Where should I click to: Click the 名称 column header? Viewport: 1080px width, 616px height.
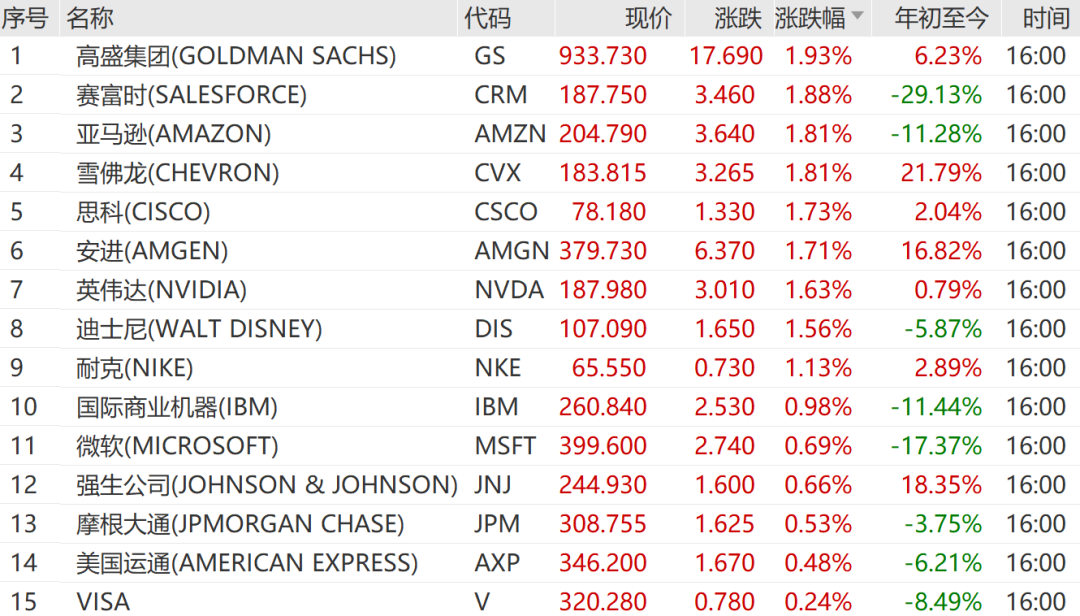[90, 18]
